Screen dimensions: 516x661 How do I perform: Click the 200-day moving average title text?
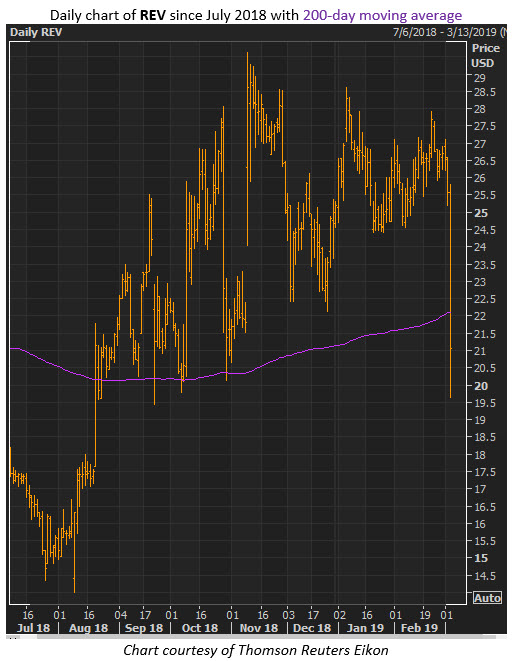(382, 15)
